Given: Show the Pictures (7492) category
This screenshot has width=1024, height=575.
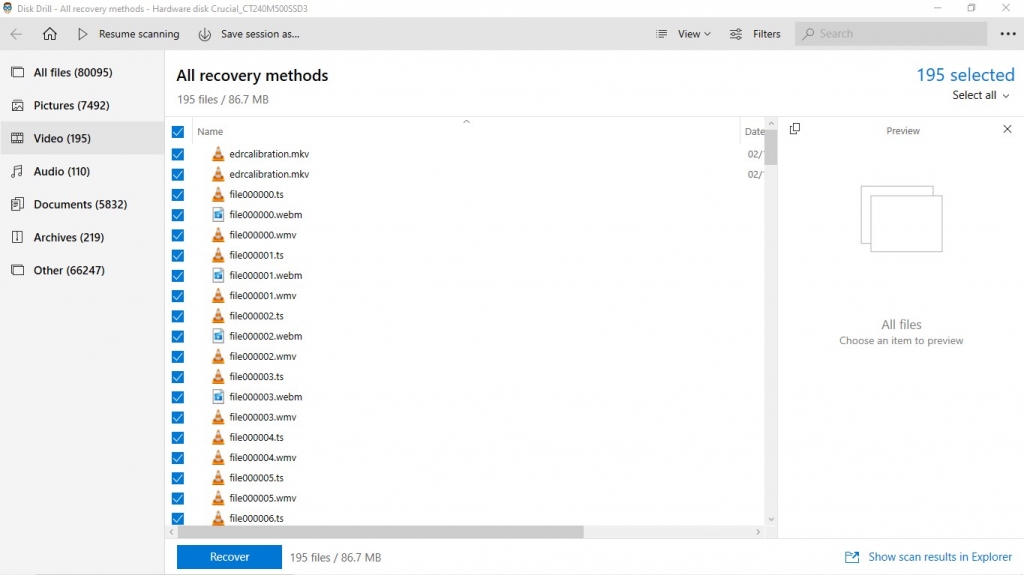Looking at the screenshot, I should 71,105.
